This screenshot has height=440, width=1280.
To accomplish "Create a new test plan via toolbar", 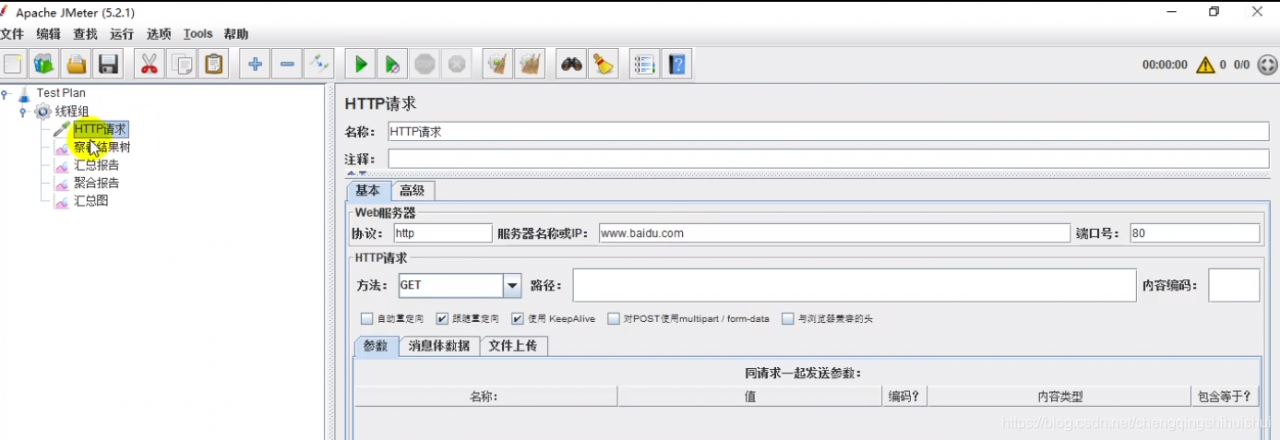I will (x=13, y=65).
